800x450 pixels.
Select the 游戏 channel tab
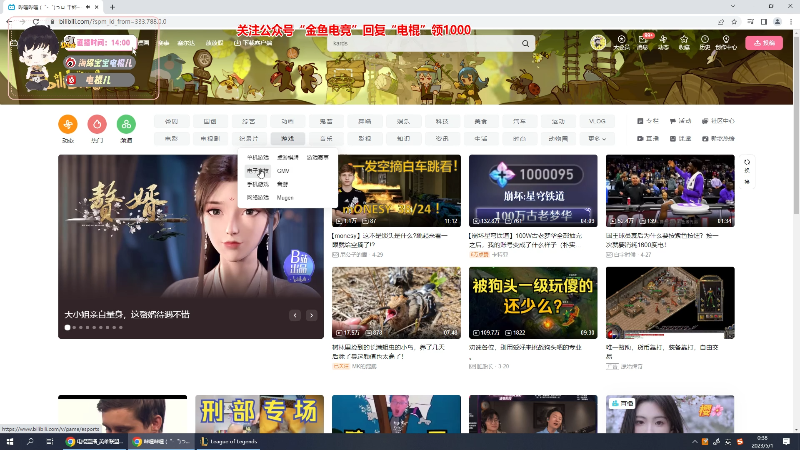(287, 138)
